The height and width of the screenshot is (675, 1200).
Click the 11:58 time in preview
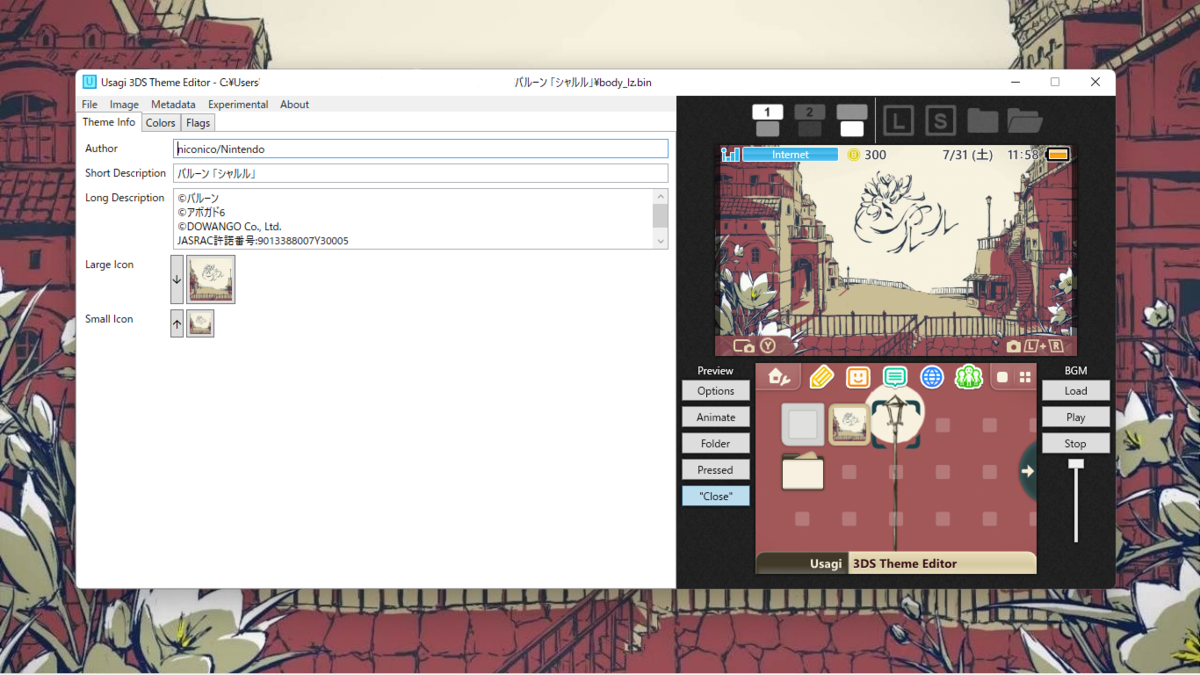(1023, 155)
